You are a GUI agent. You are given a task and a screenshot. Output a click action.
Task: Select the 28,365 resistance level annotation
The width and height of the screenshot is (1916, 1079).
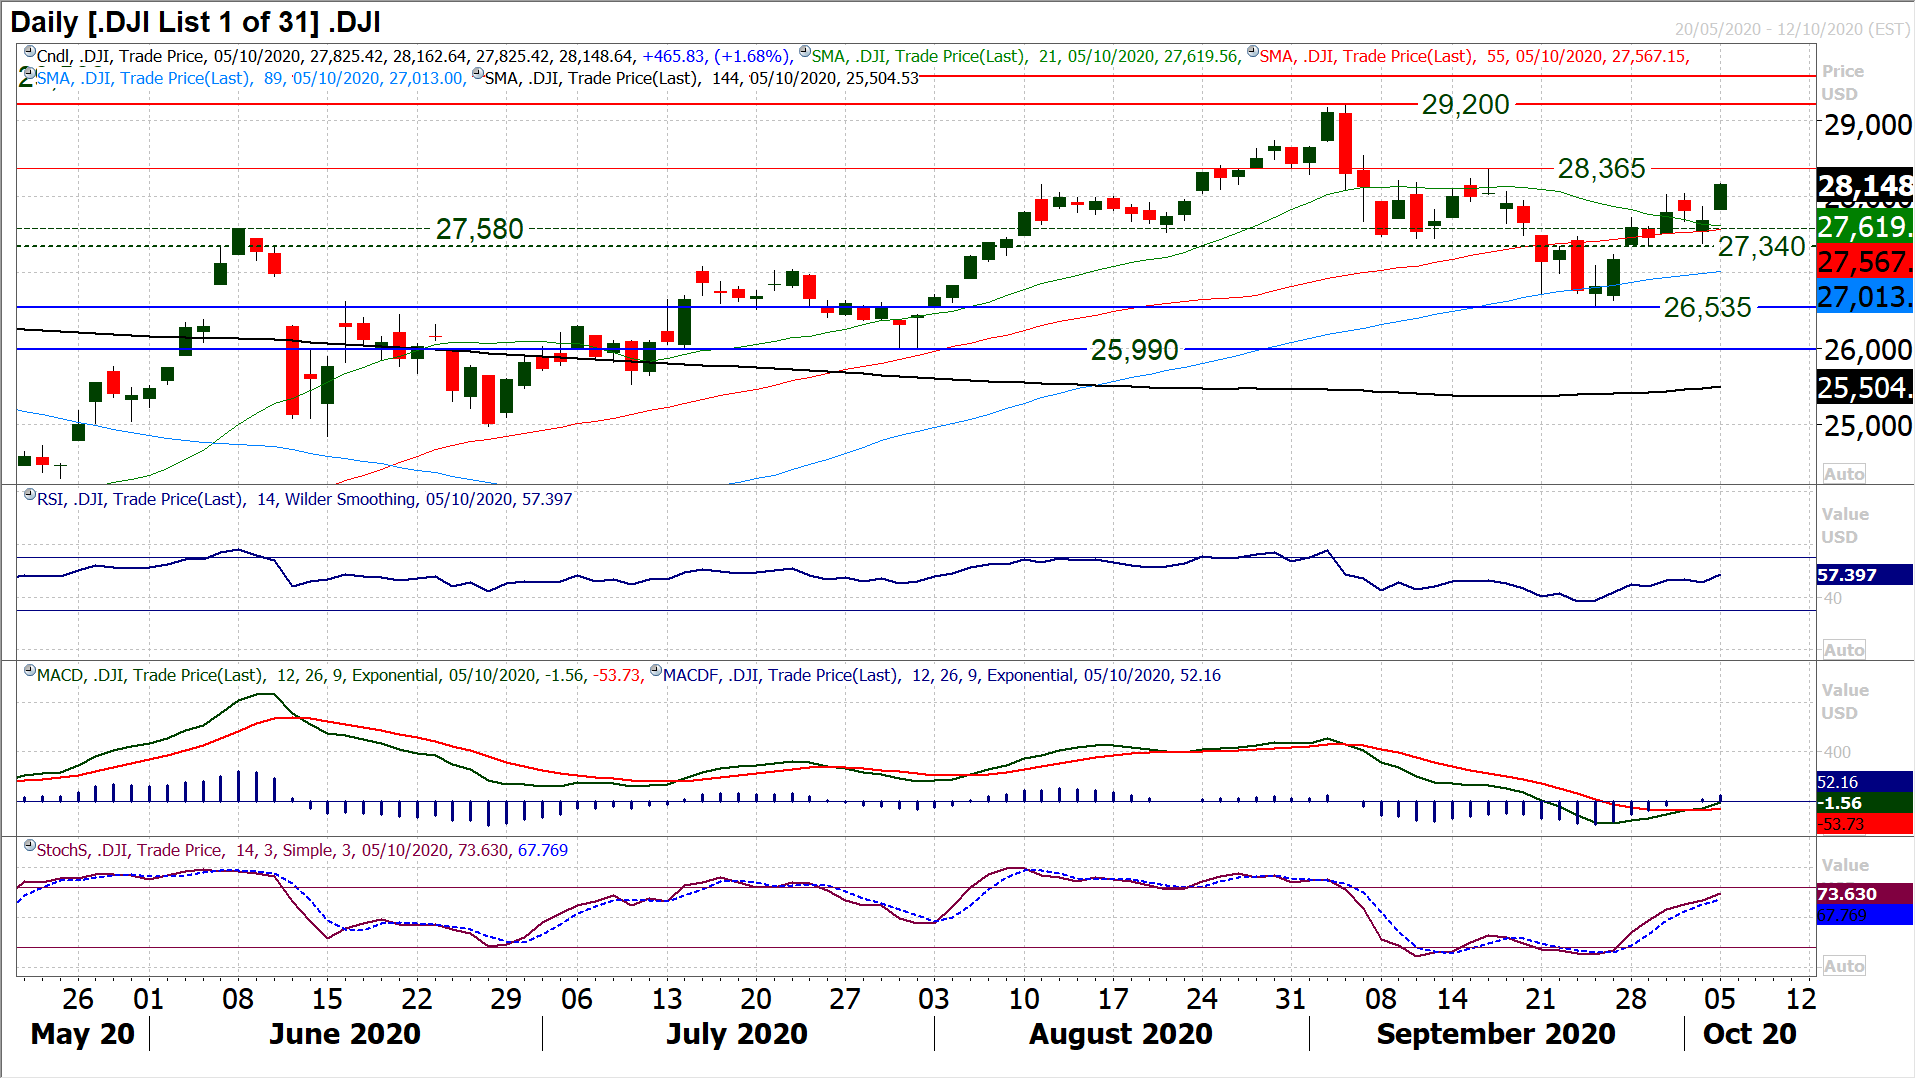click(x=1601, y=168)
